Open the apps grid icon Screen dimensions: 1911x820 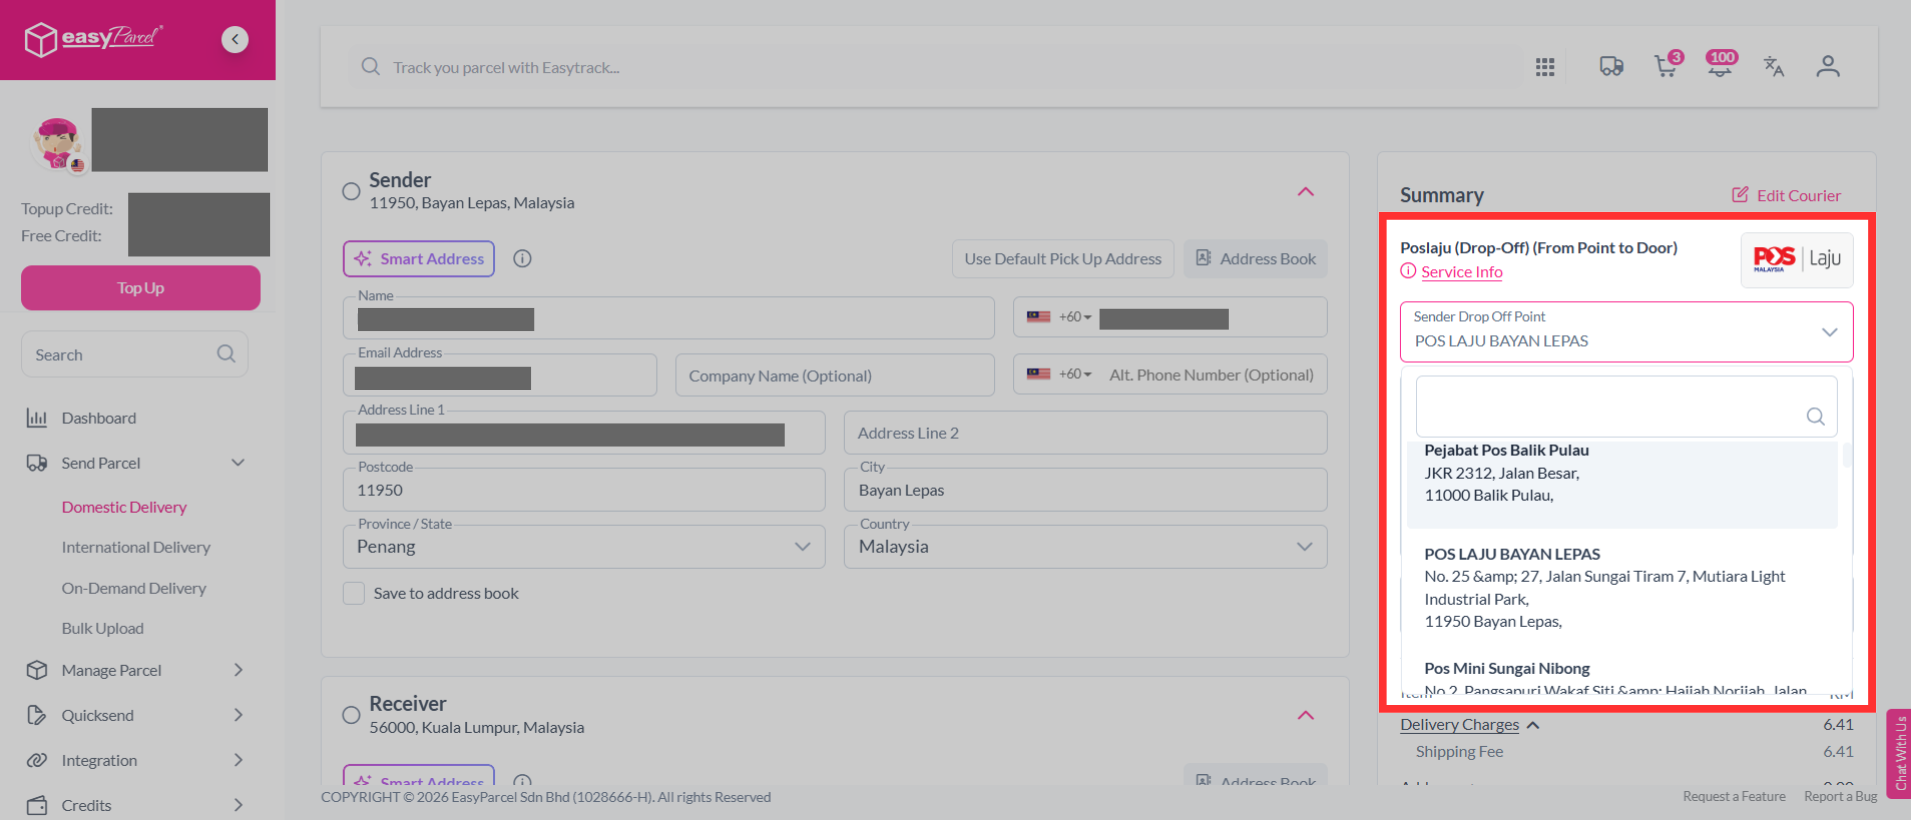point(1545,67)
